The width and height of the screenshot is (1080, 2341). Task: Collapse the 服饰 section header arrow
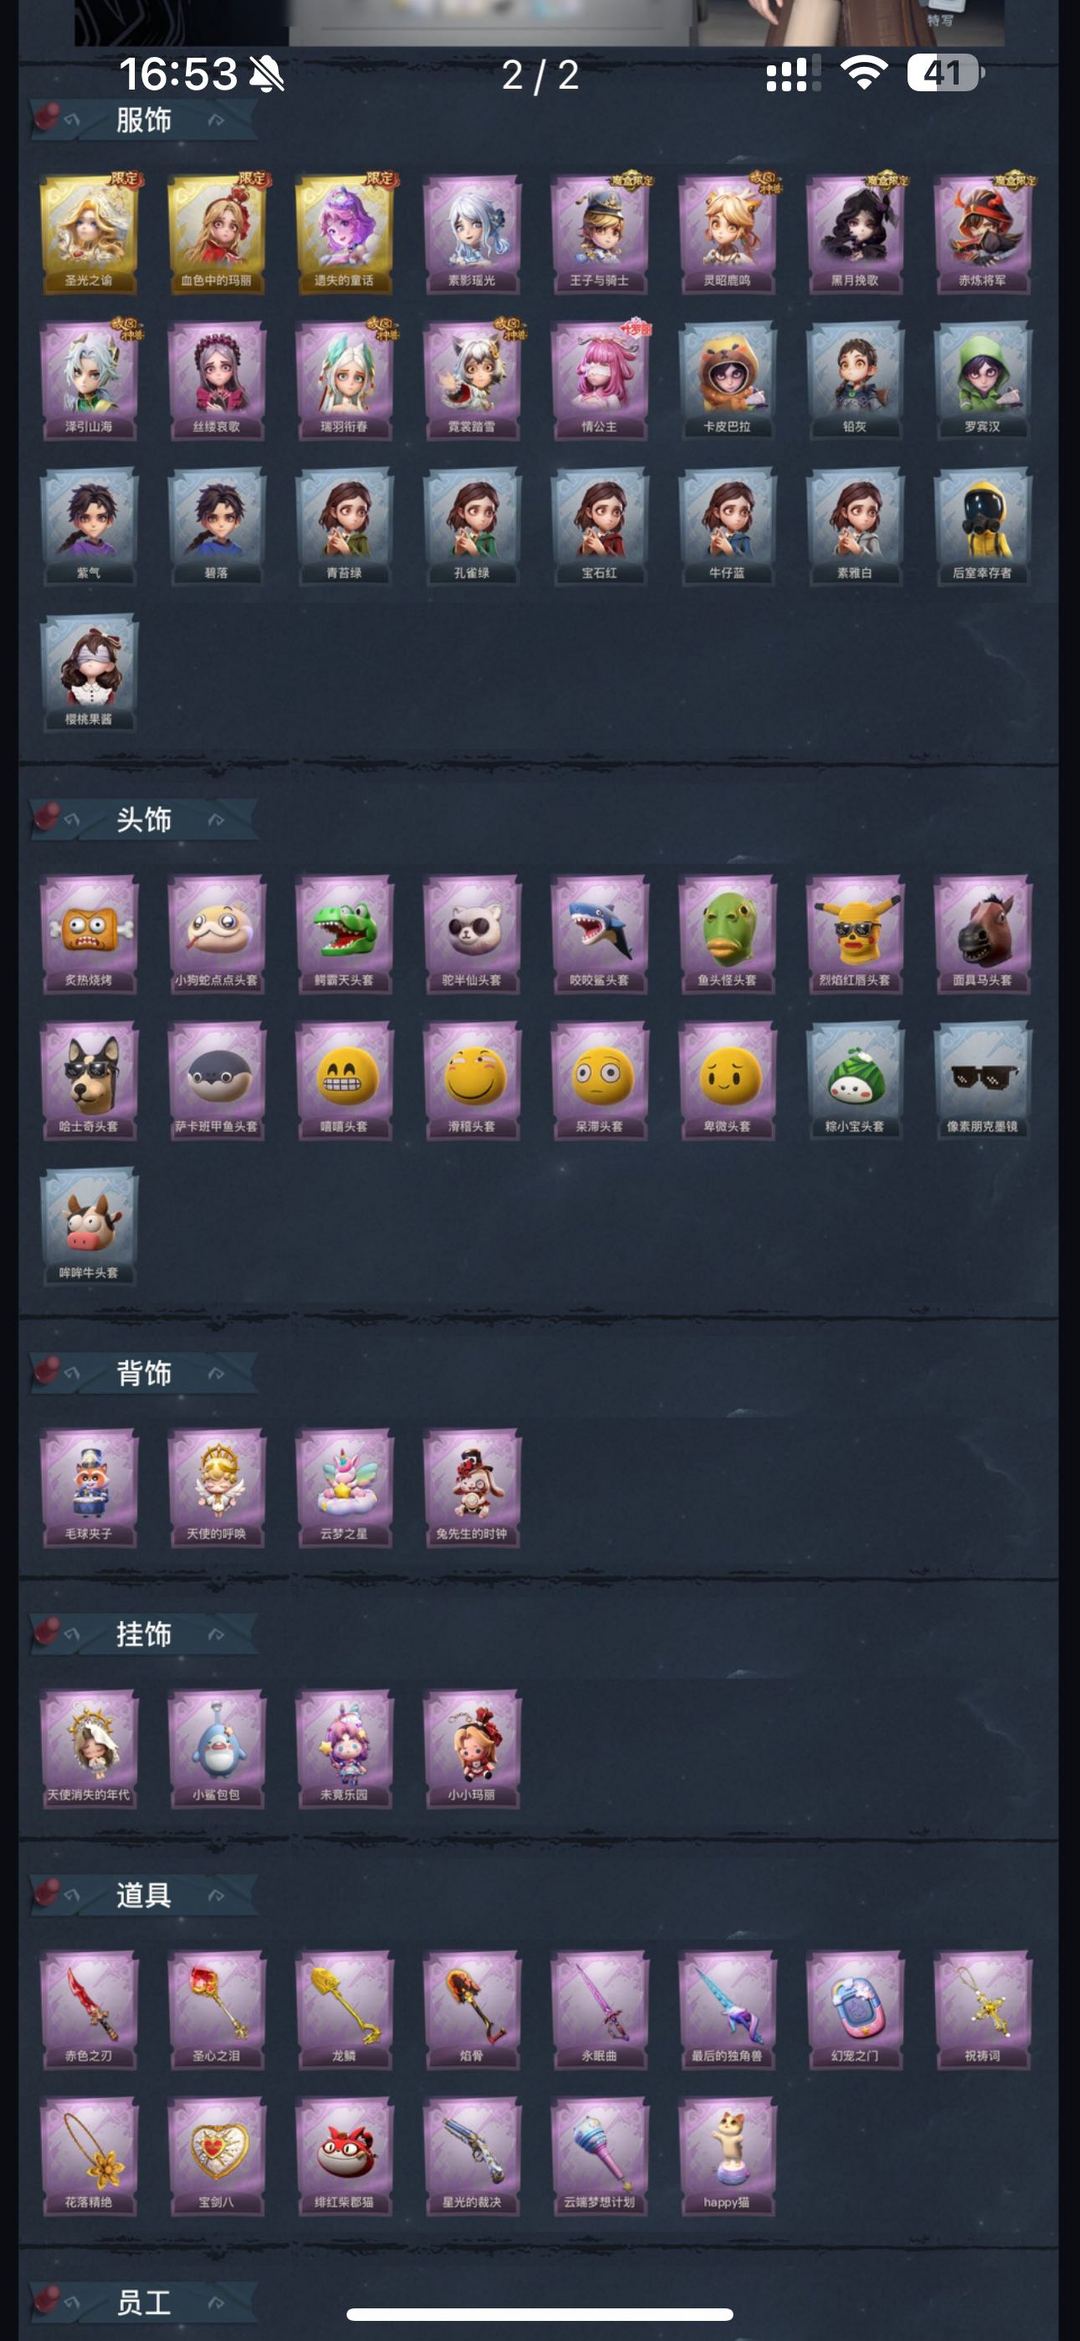[216, 121]
